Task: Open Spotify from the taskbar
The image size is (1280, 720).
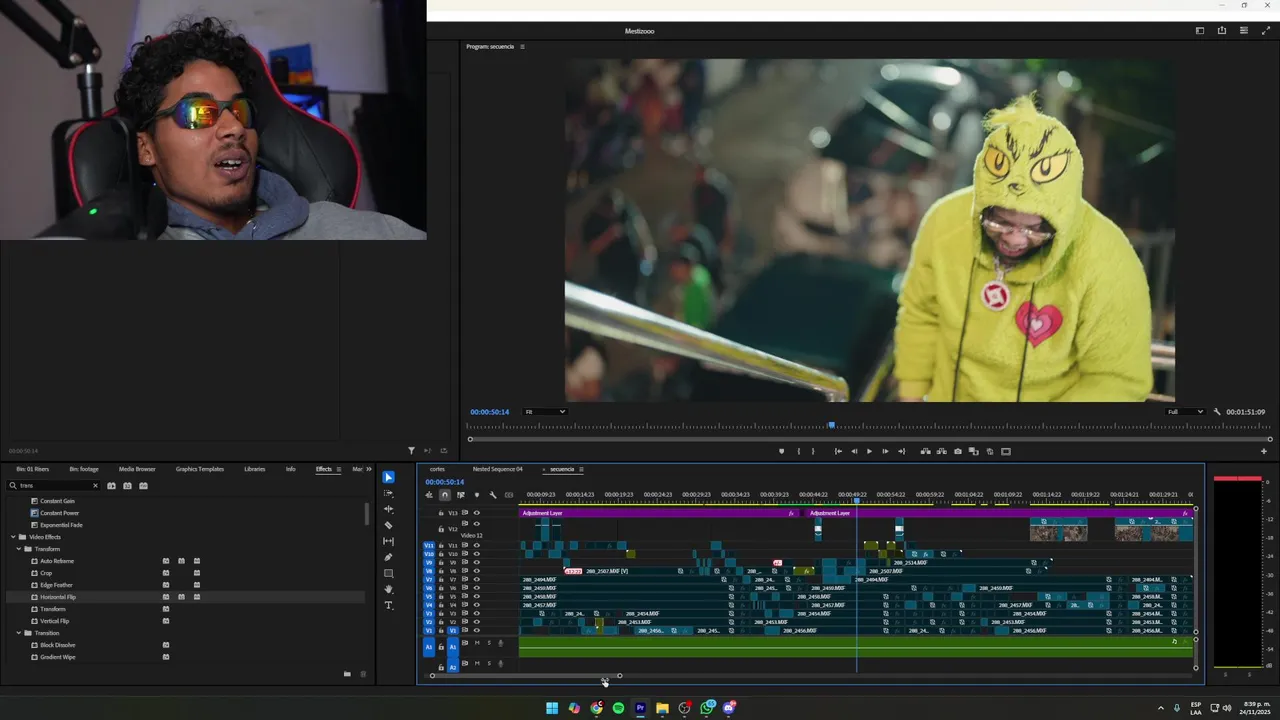Action: pos(618,708)
